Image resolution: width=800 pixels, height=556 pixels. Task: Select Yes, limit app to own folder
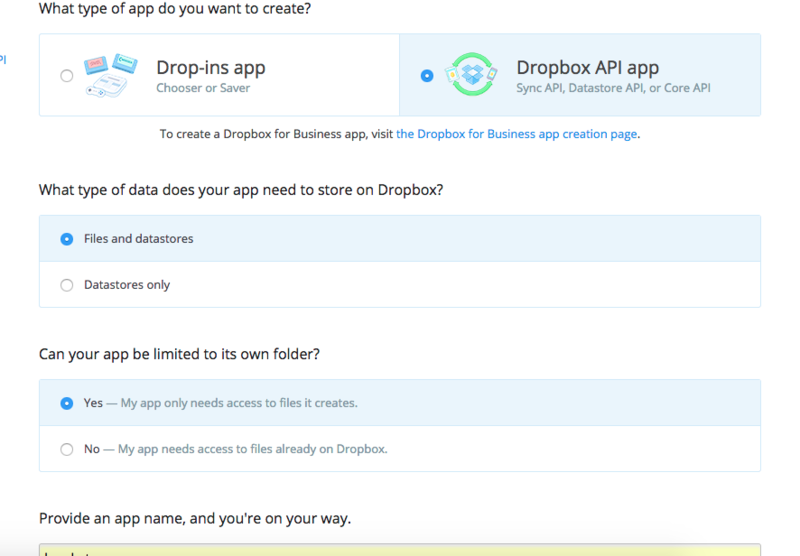coord(67,403)
